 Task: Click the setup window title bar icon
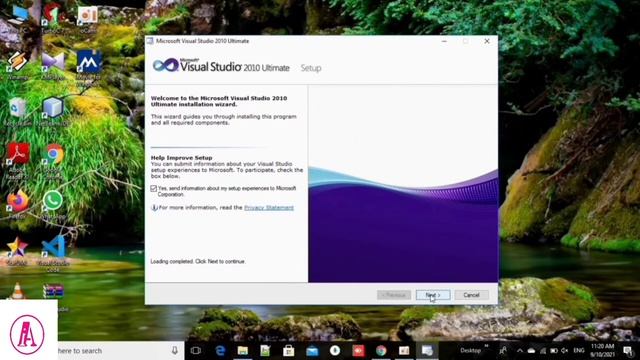150,41
